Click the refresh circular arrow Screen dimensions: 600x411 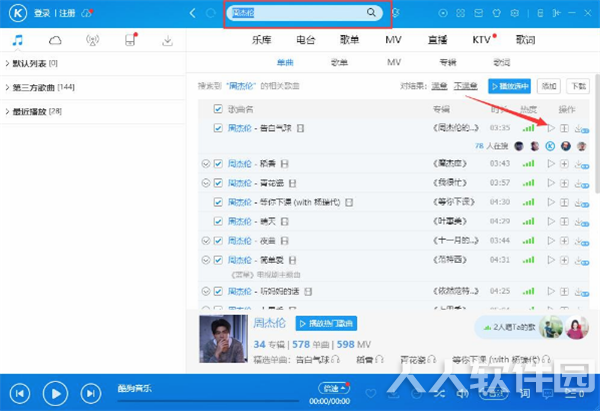[210, 13]
